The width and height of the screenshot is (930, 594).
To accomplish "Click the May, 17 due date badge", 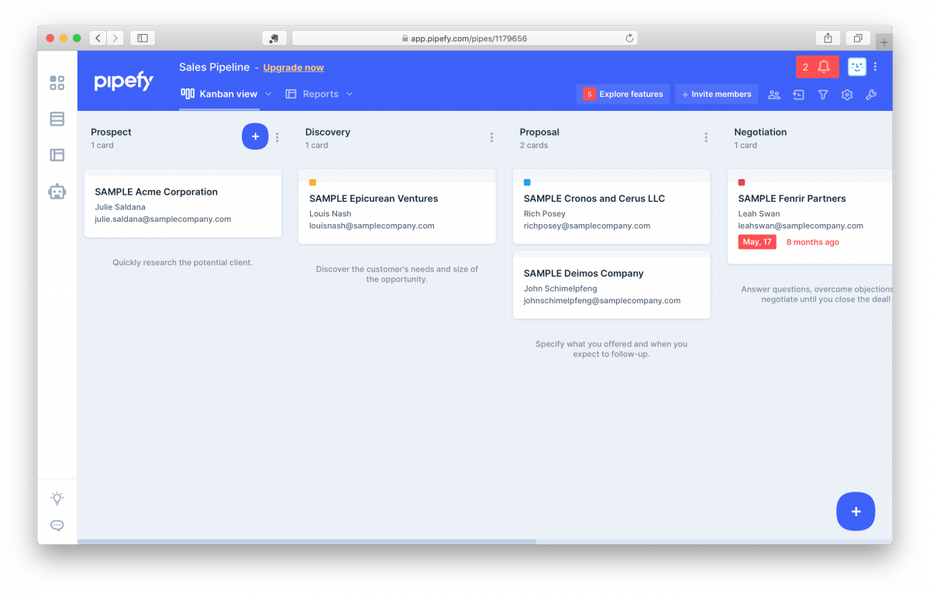I will coord(757,242).
